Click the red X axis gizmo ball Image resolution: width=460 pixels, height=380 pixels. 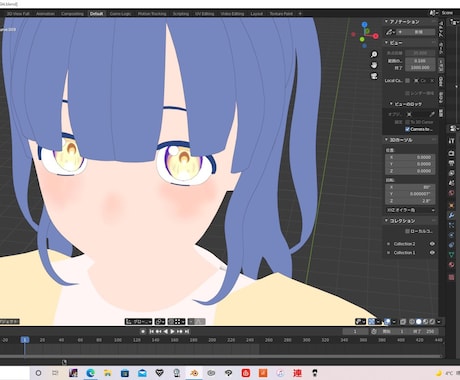coord(375,36)
